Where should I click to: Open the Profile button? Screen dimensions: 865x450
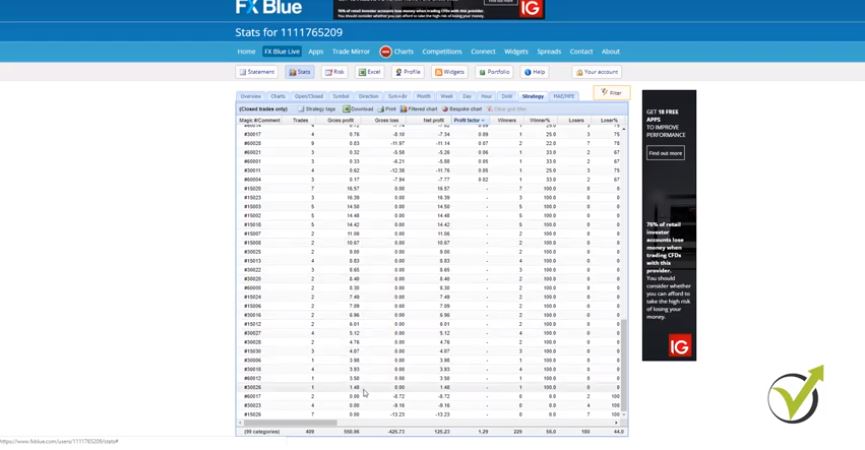pyautogui.click(x=408, y=72)
